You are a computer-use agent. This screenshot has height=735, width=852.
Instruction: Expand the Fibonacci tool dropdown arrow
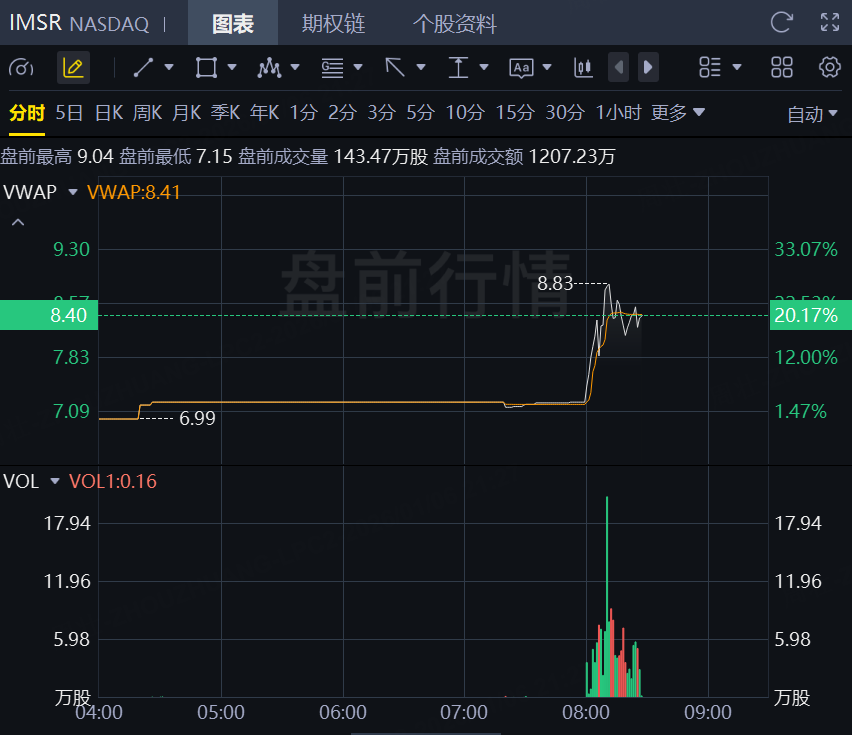coord(358,67)
